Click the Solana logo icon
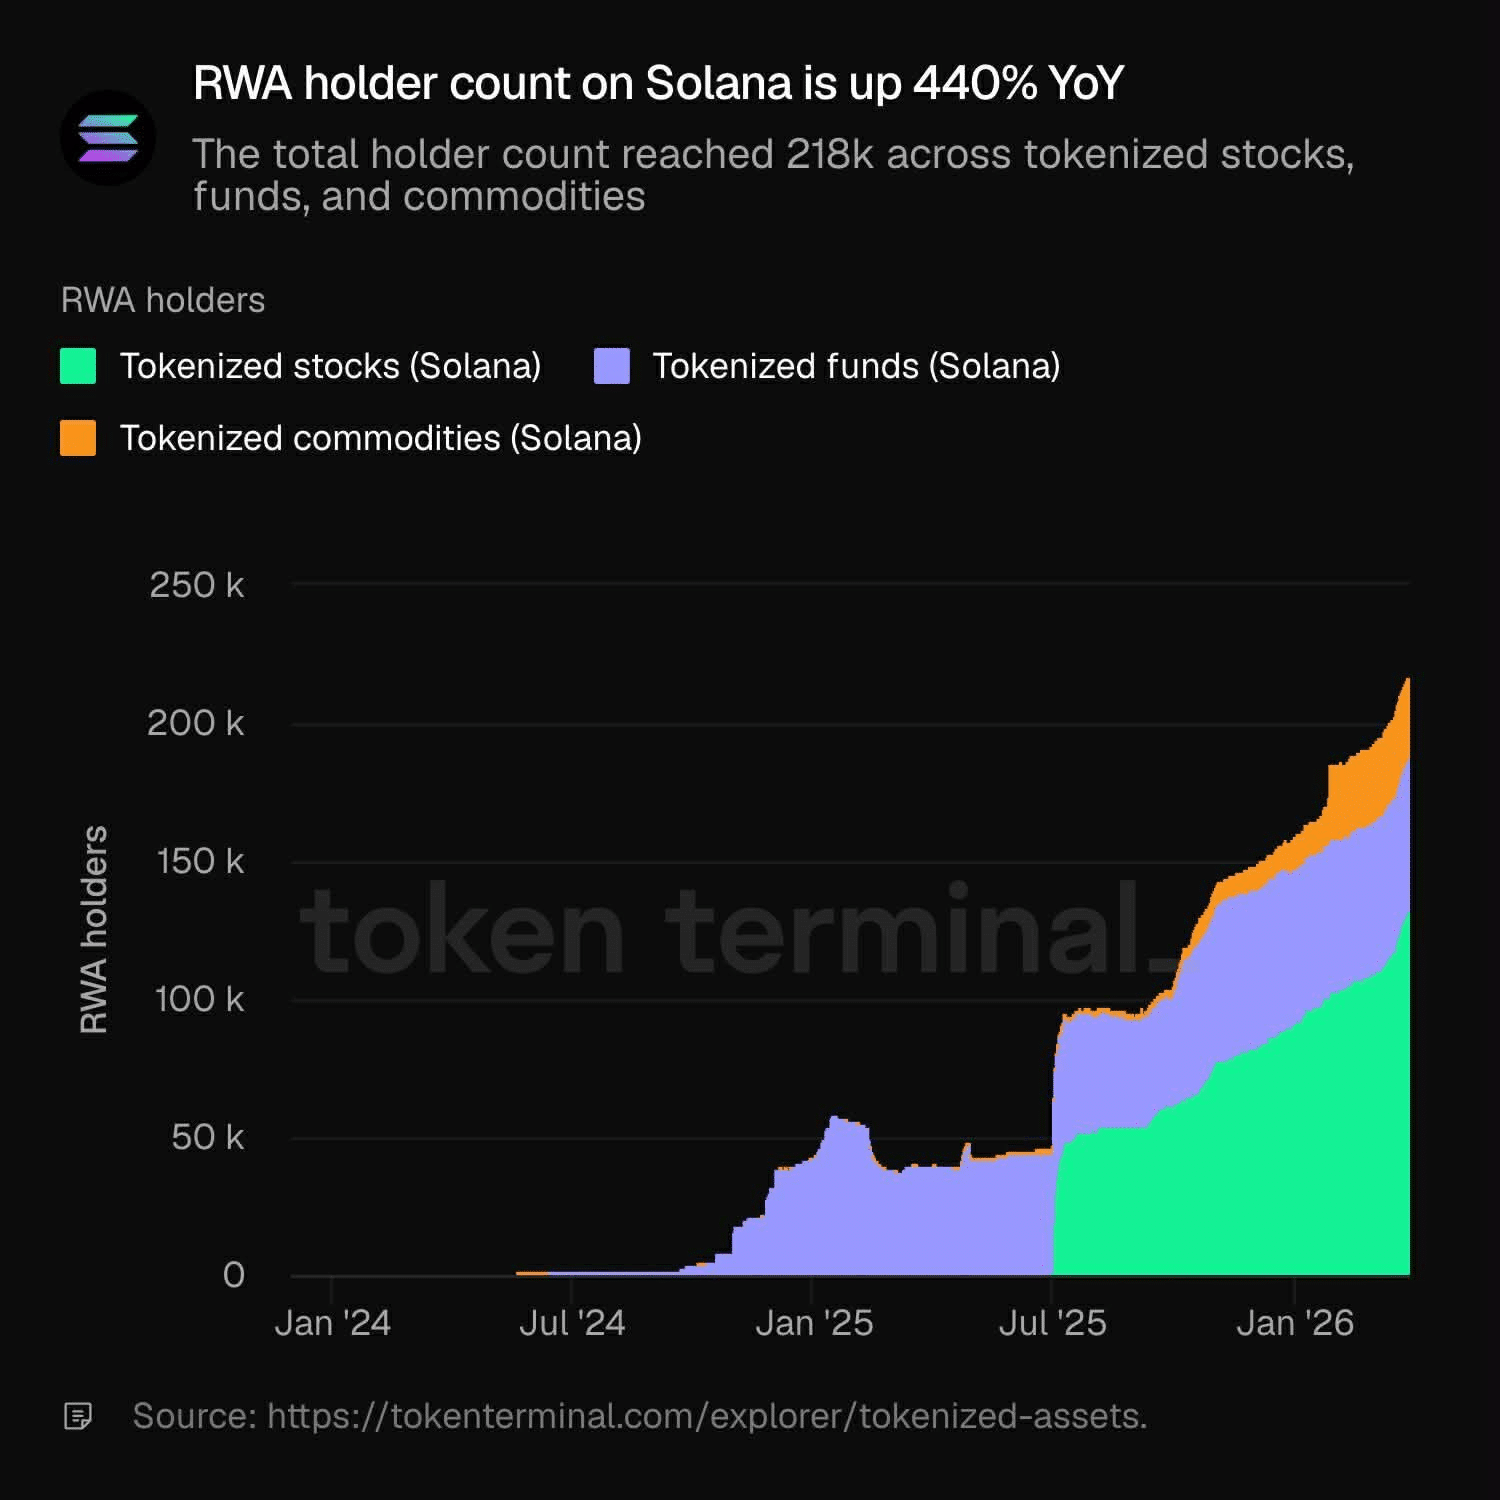The image size is (1500, 1500). [x=108, y=138]
